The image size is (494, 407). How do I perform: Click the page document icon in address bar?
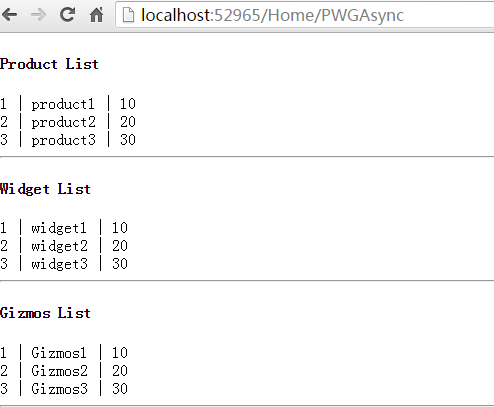[128, 15]
